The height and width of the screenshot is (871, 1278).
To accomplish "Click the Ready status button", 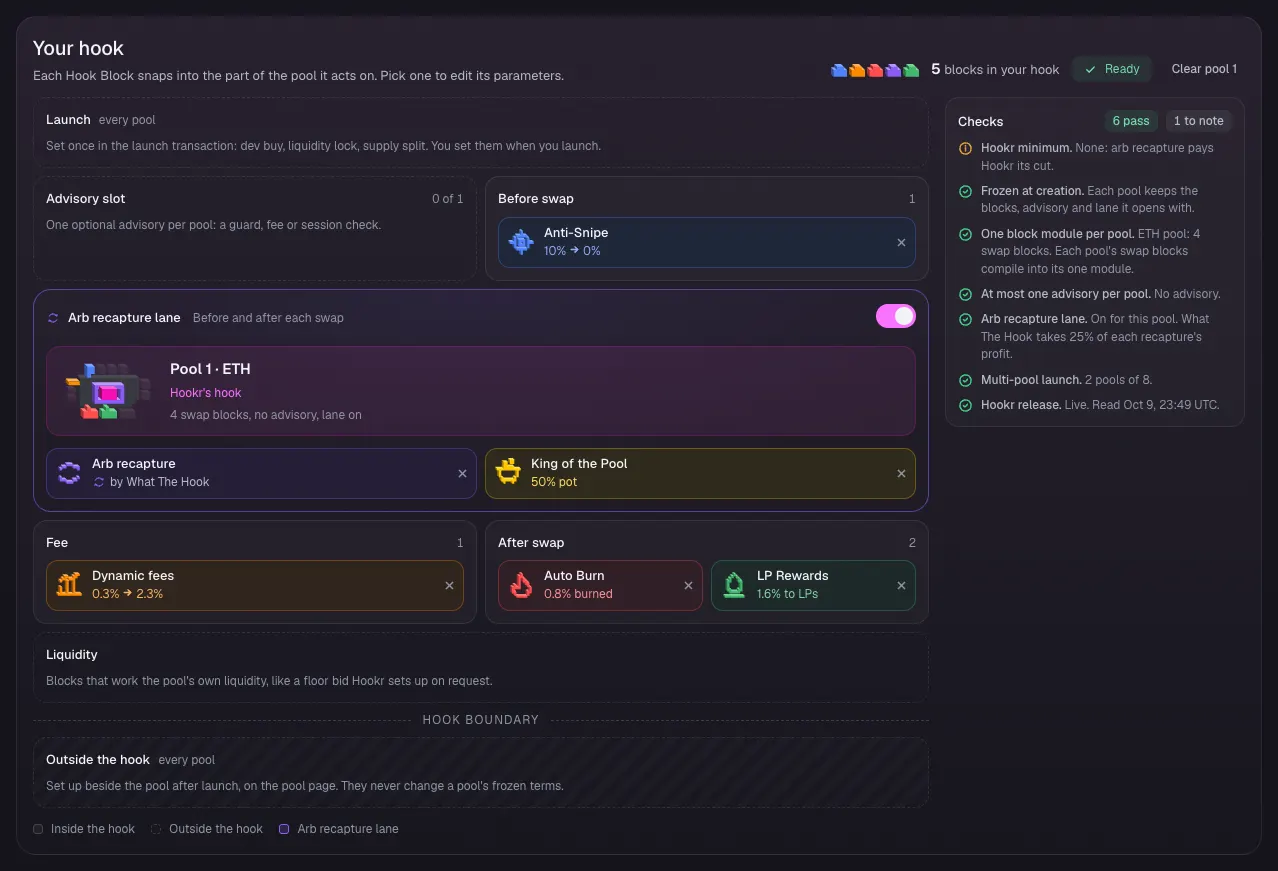I will coord(1112,69).
